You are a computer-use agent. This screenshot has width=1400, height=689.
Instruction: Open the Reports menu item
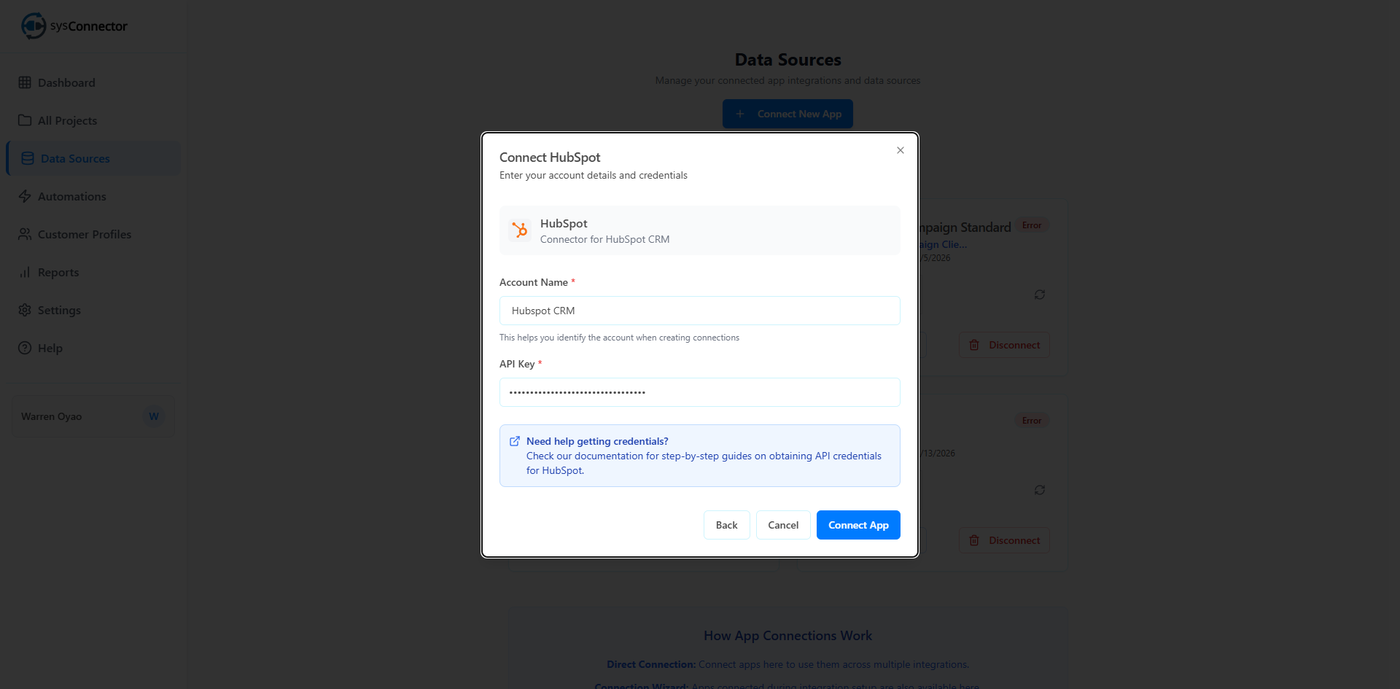(x=58, y=273)
